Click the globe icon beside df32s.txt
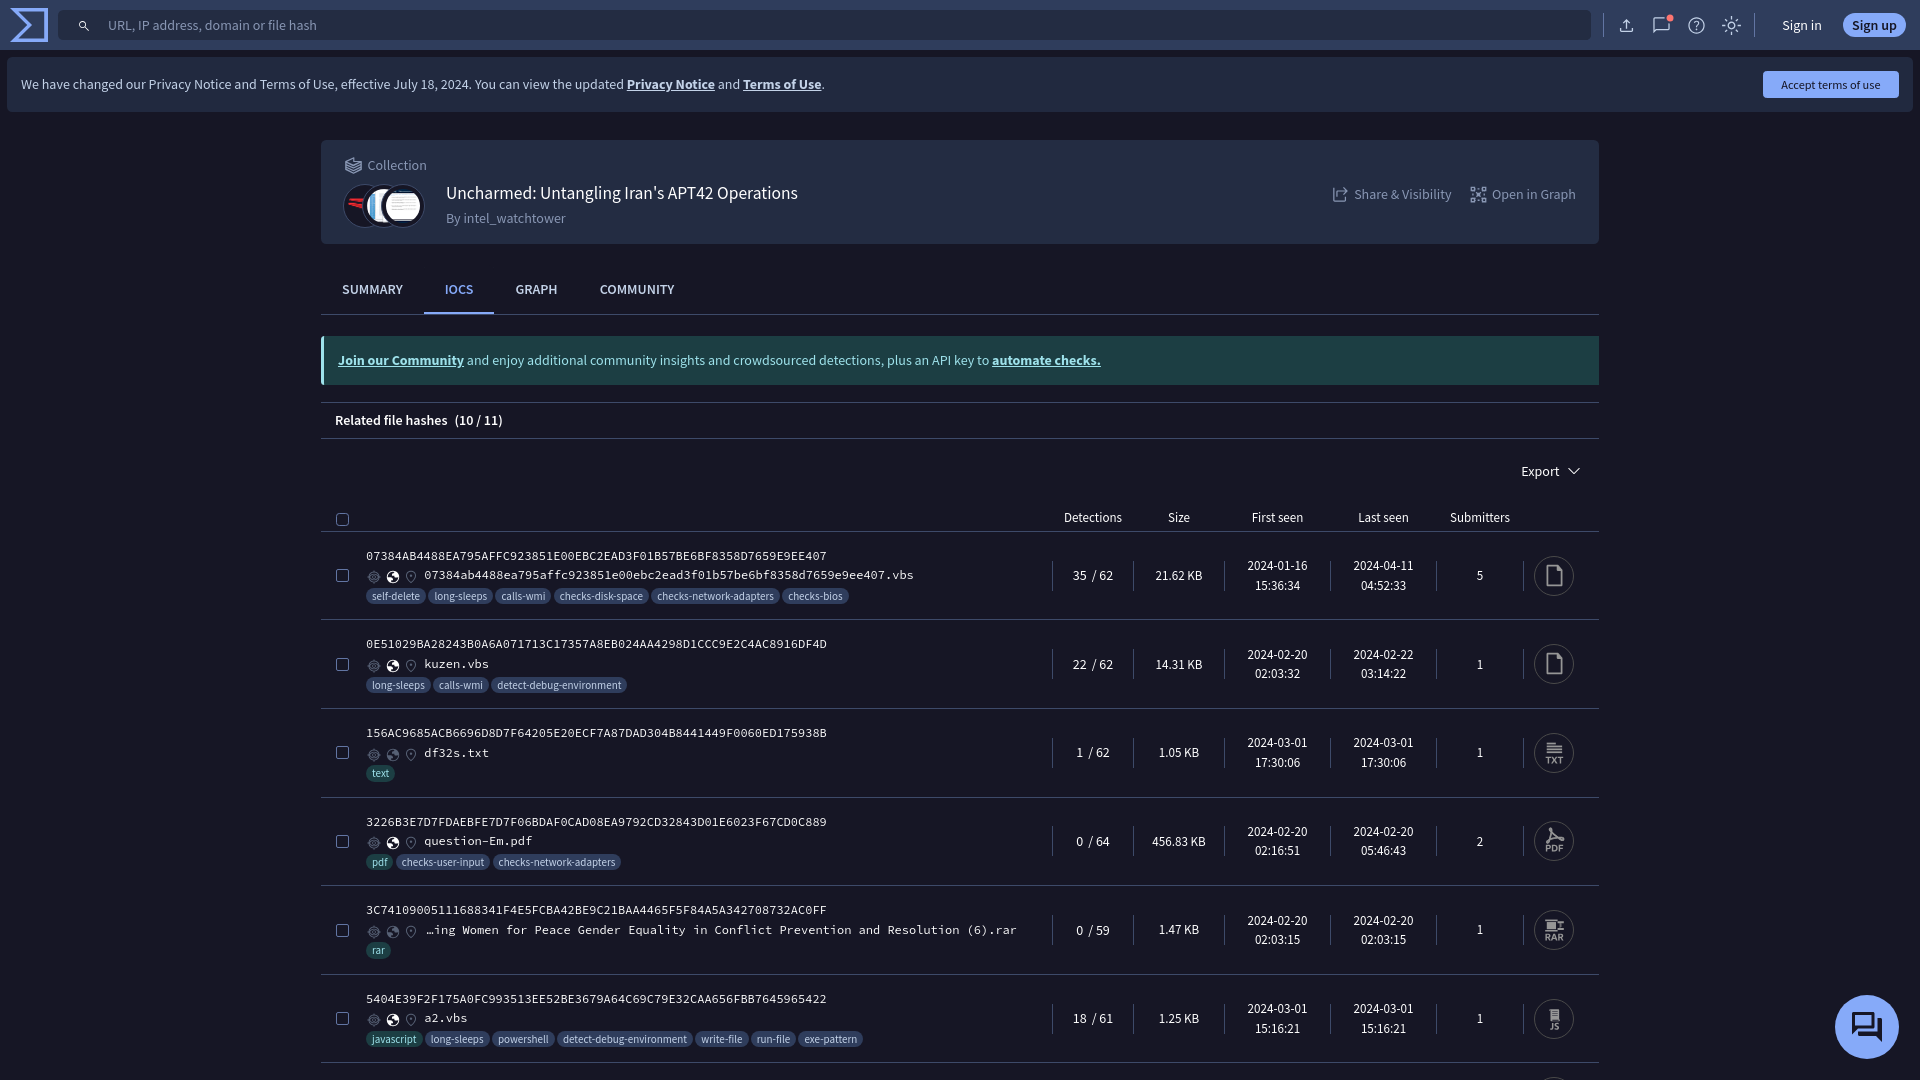 [x=393, y=755]
